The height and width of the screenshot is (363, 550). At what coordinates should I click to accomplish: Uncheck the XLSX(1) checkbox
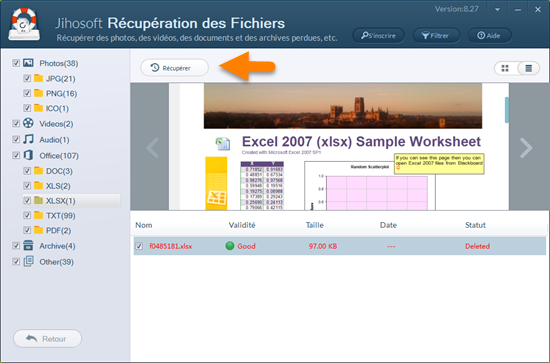27,201
